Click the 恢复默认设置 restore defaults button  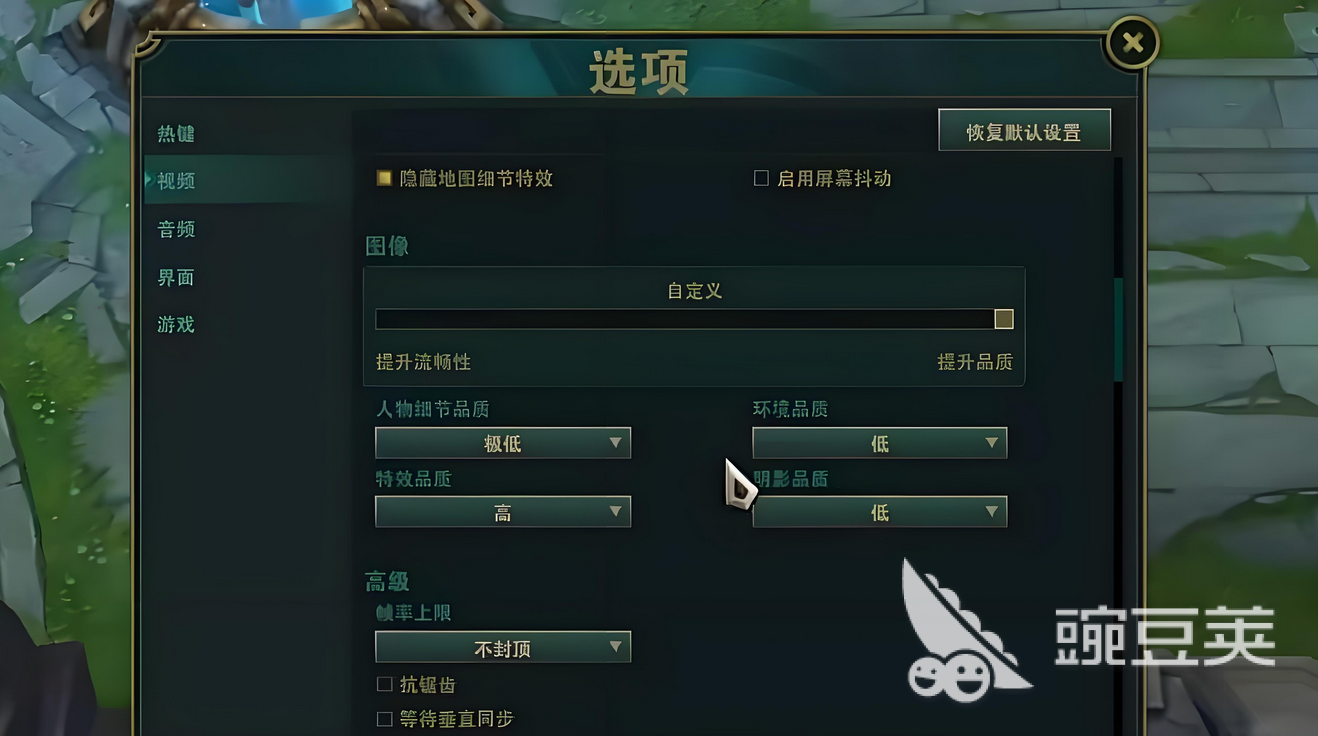(x=1024, y=131)
